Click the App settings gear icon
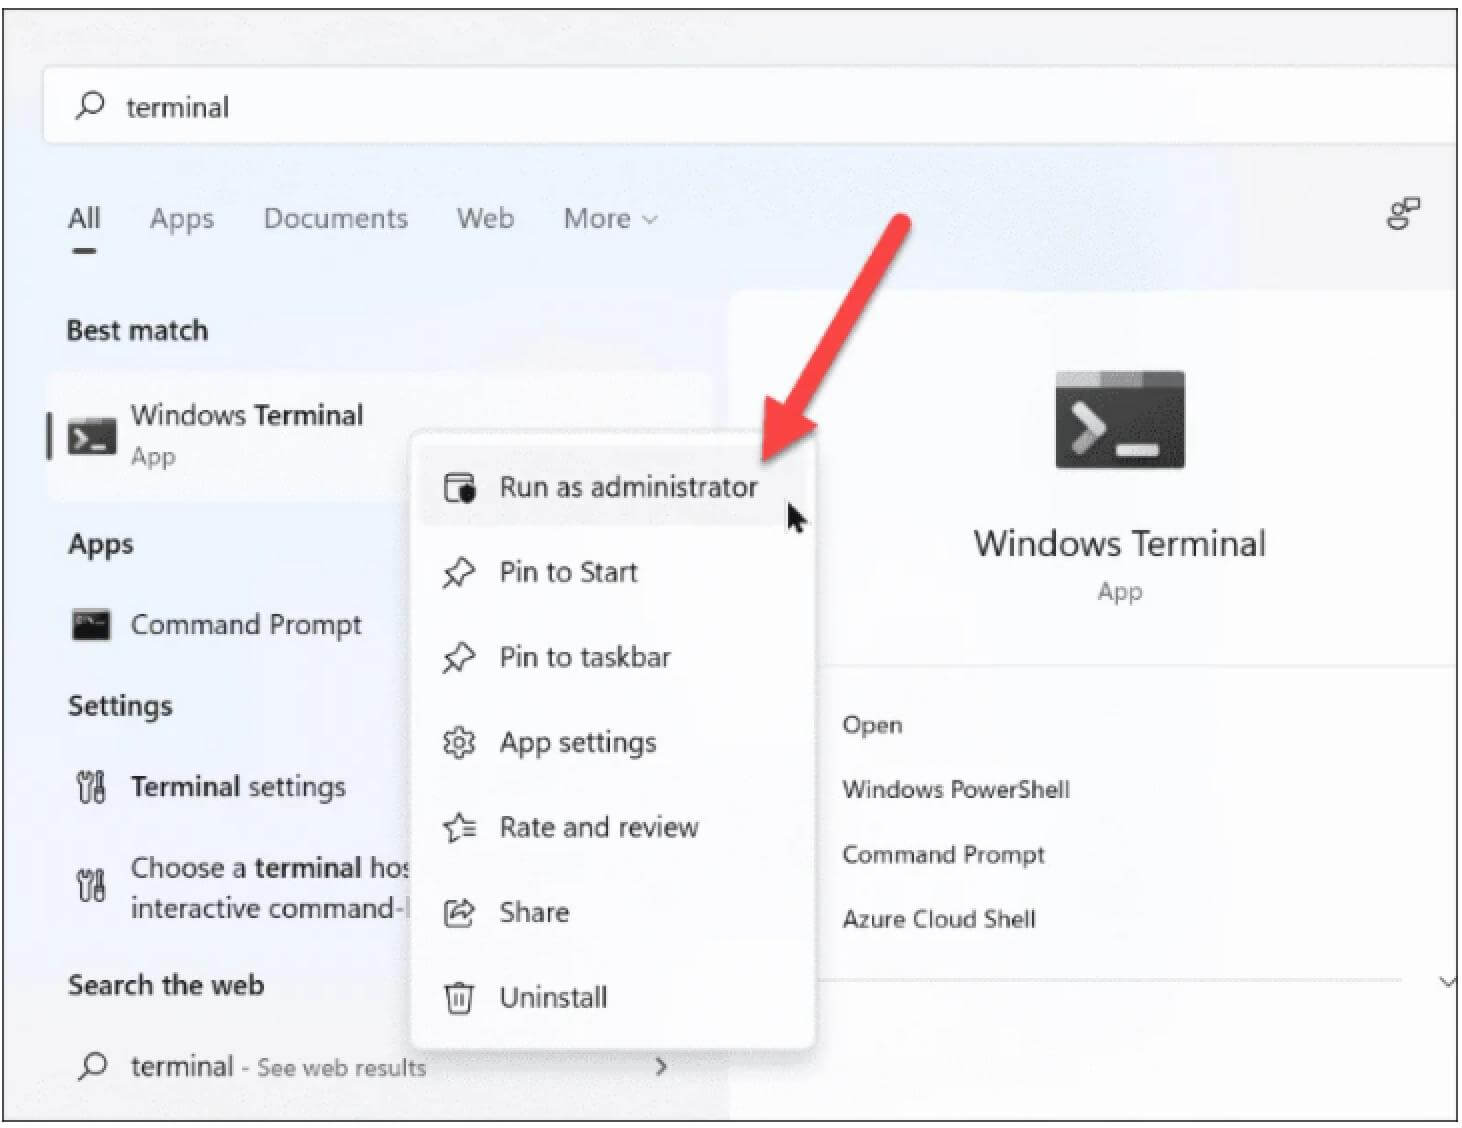 pos(459,743)
